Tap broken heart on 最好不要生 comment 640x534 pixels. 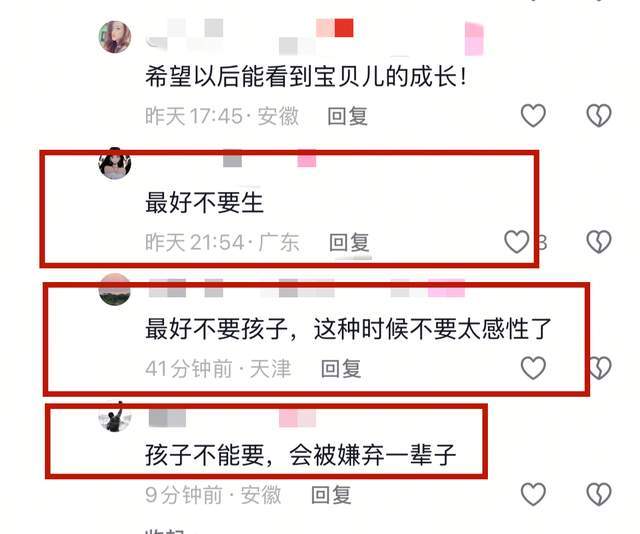(598, 242)
